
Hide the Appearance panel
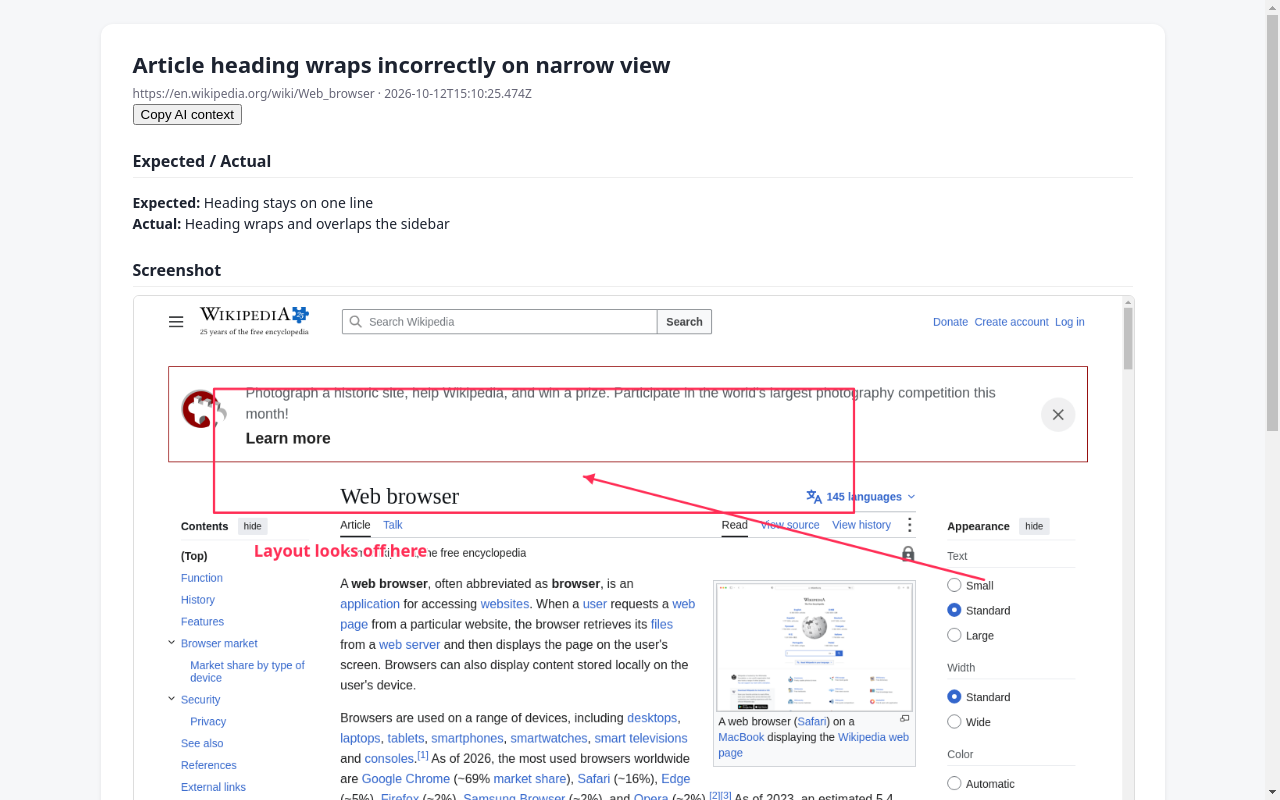point(1034,526)
